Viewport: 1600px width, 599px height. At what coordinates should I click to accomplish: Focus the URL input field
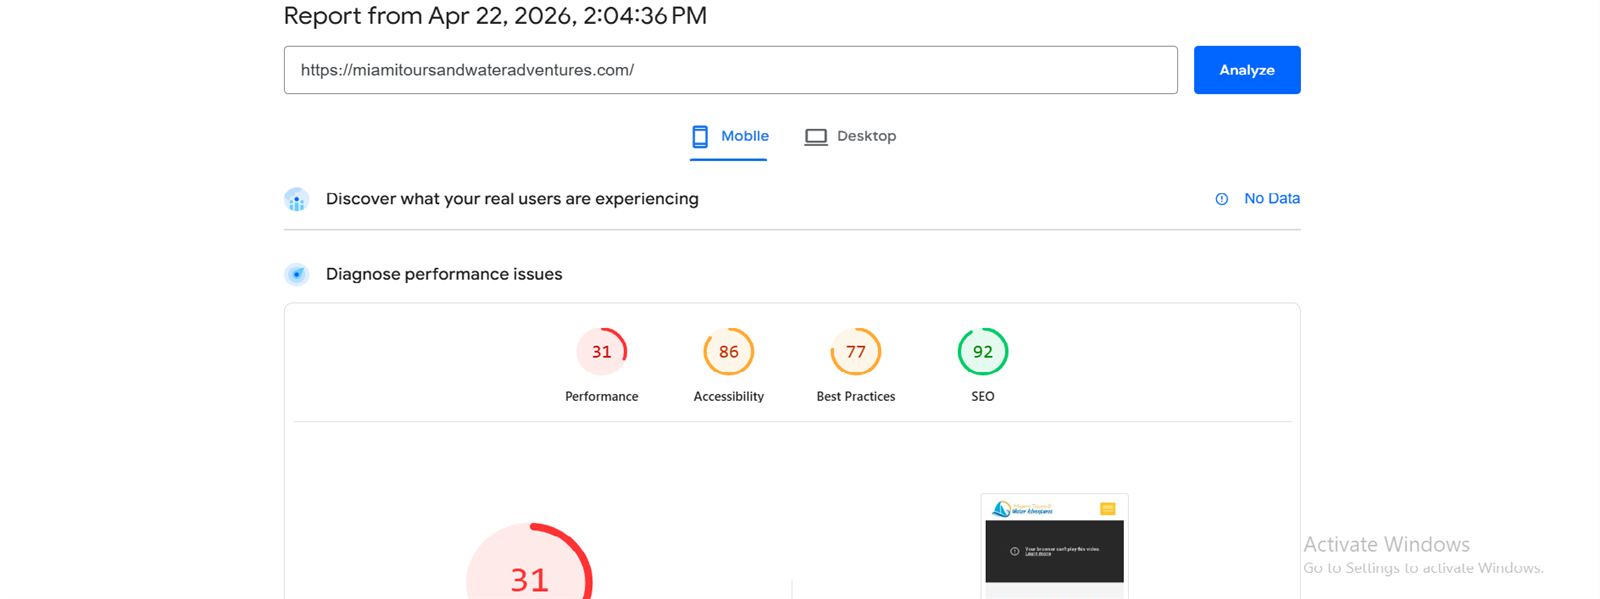point(730,70)
